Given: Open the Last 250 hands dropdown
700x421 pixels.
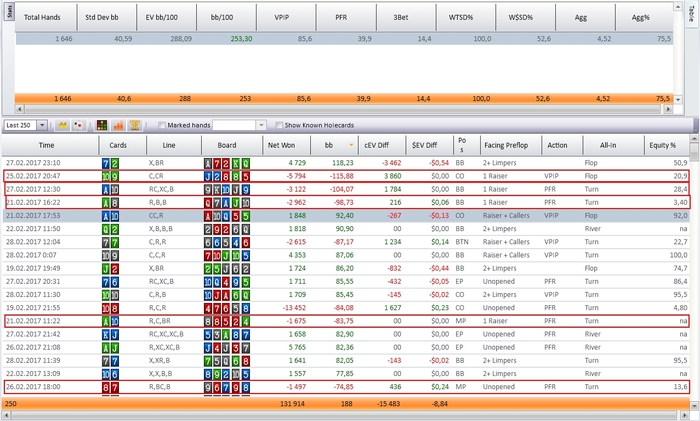Looking at the screenshot, I should tap(42, 125).
